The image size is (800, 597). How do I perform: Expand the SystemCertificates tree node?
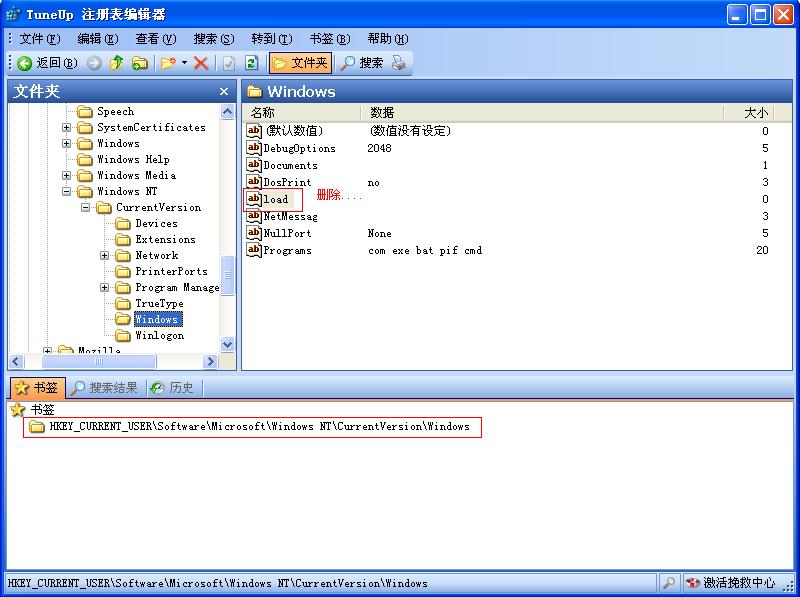66,128
